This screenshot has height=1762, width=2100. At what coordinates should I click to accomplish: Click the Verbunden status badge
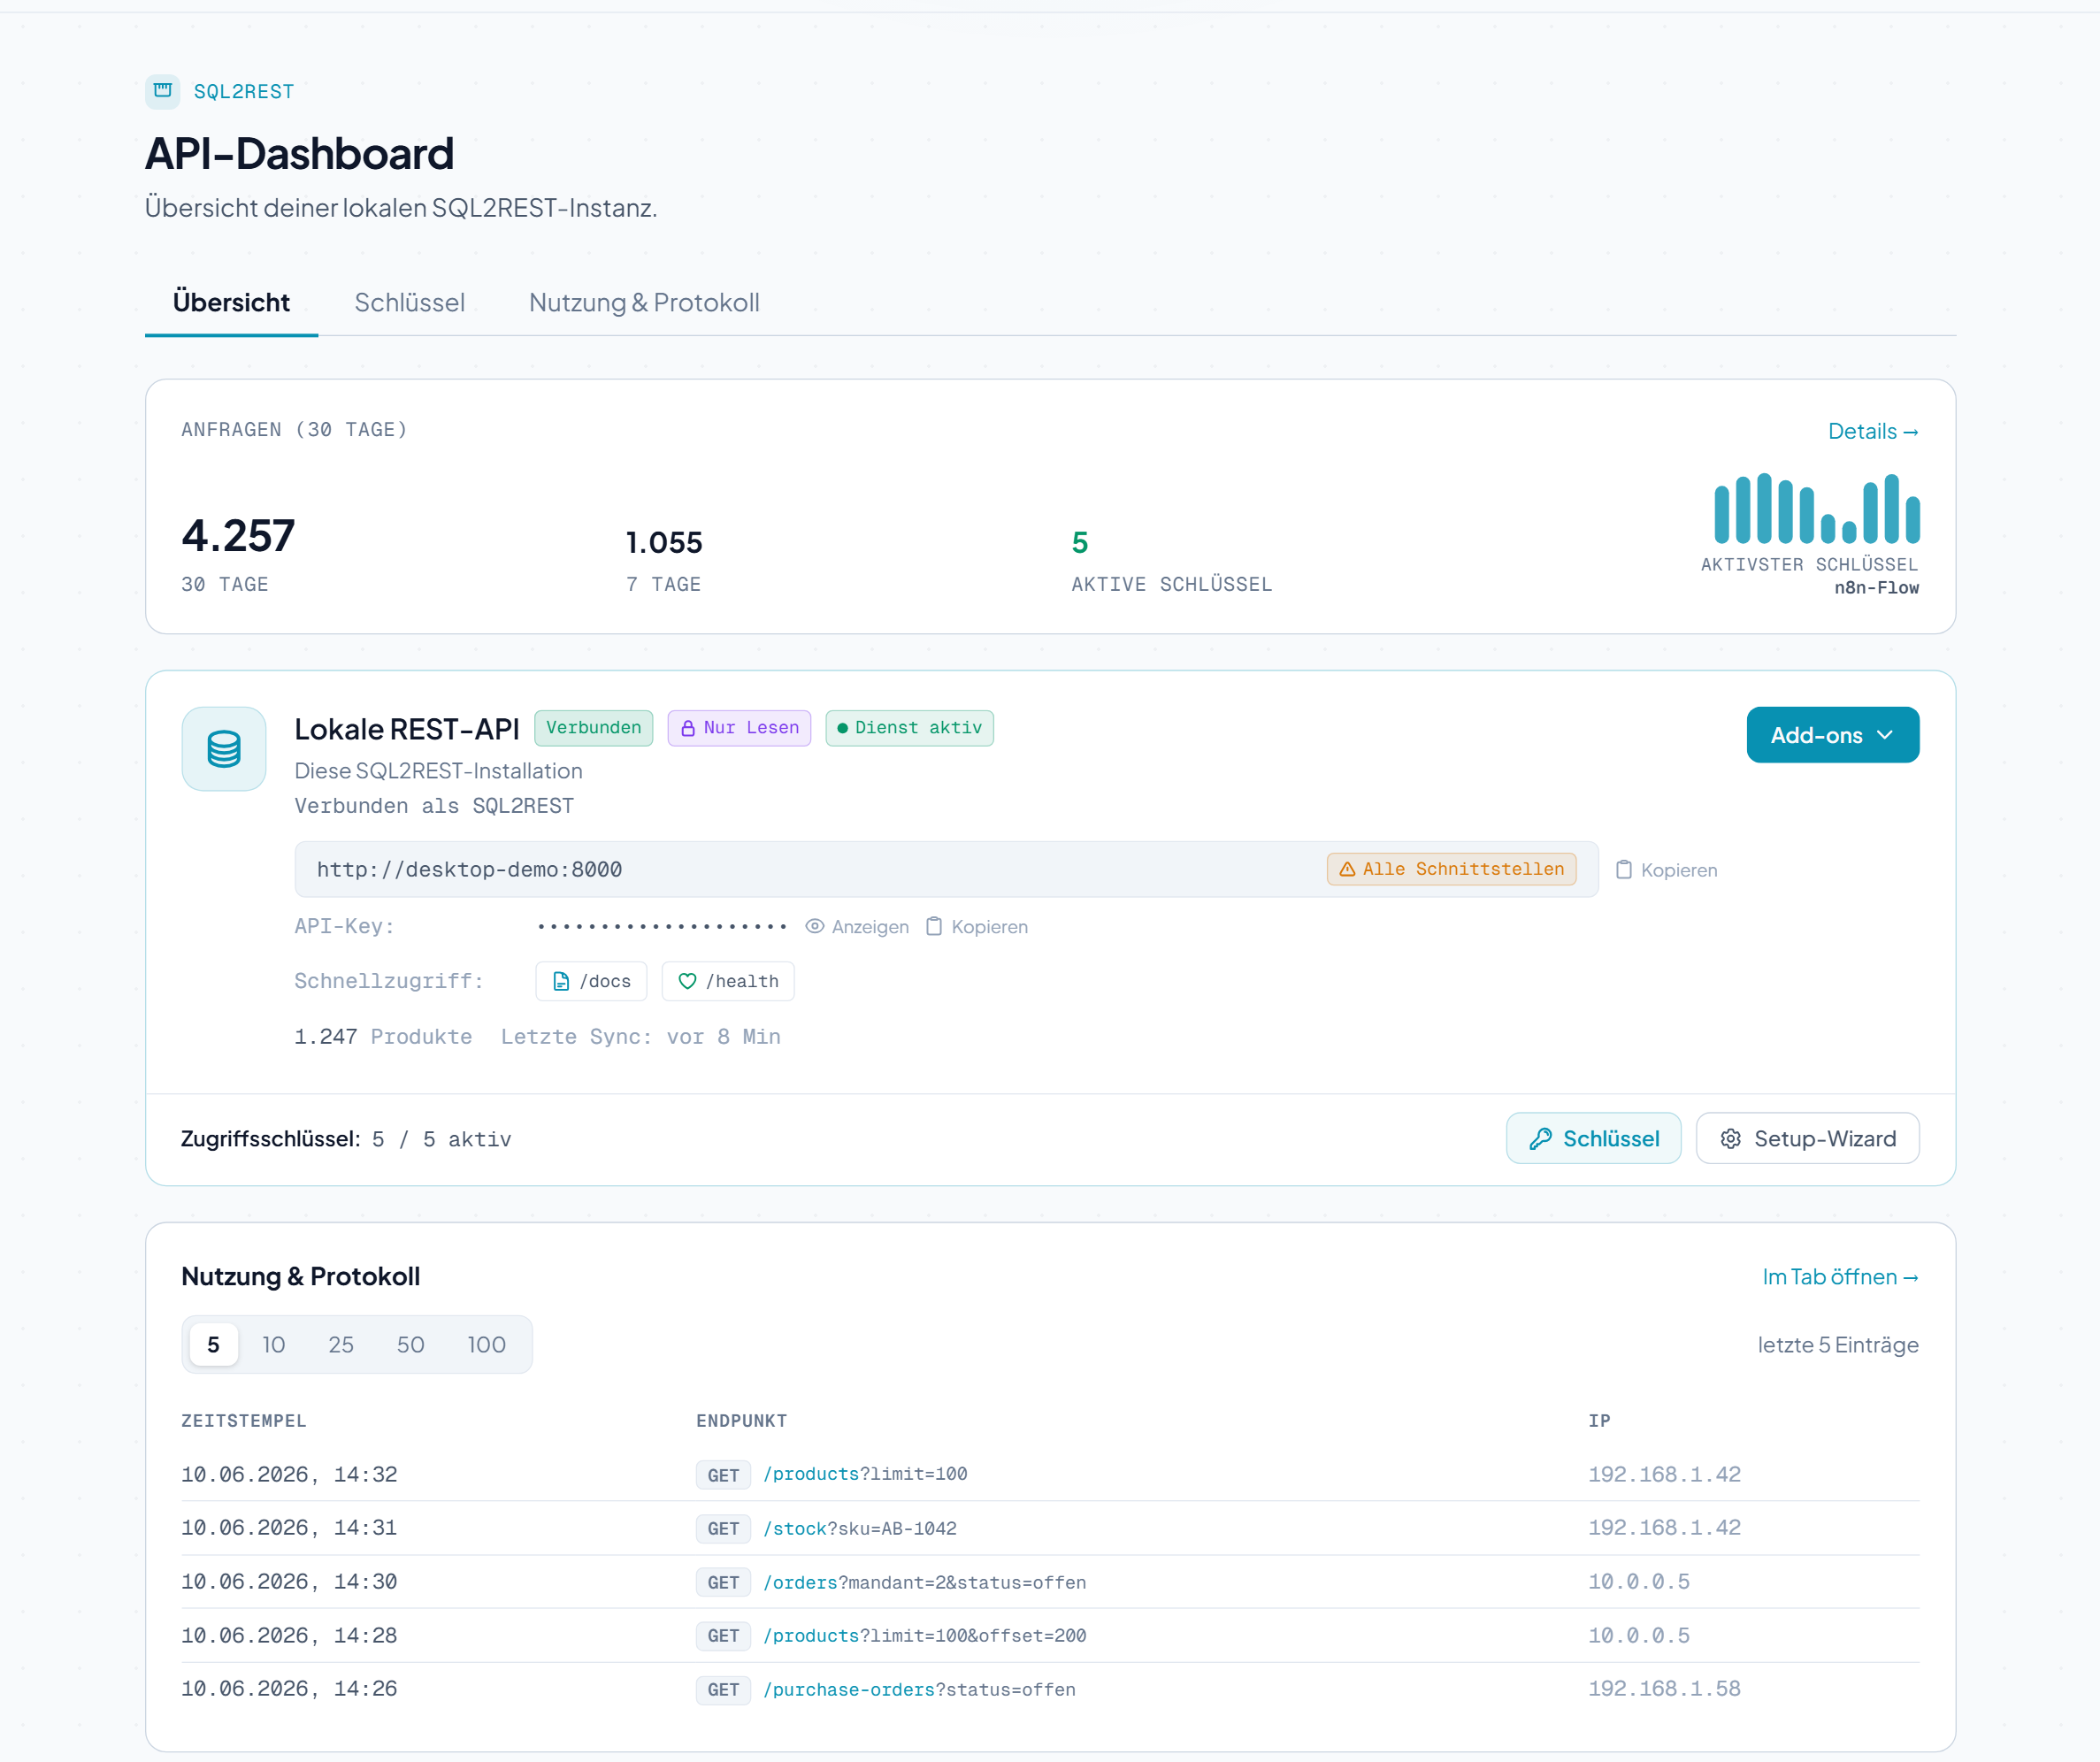[x=594, y=729]
